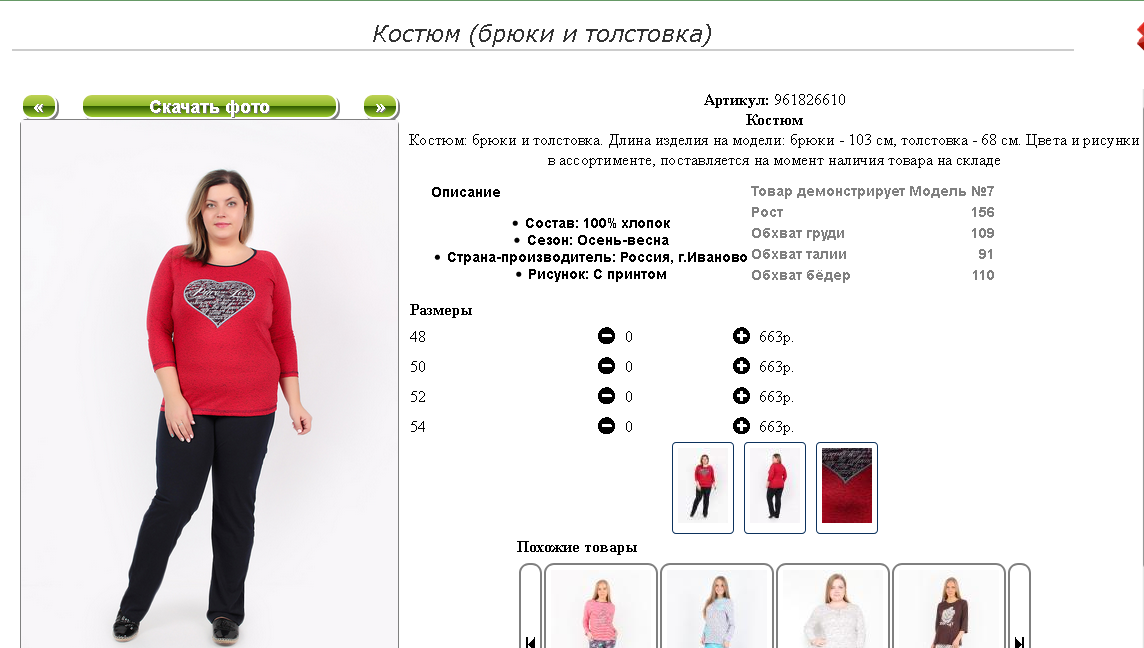Click minus icon for size 50
Viewport: 1144px width, 648px height.
click(606, 366)
